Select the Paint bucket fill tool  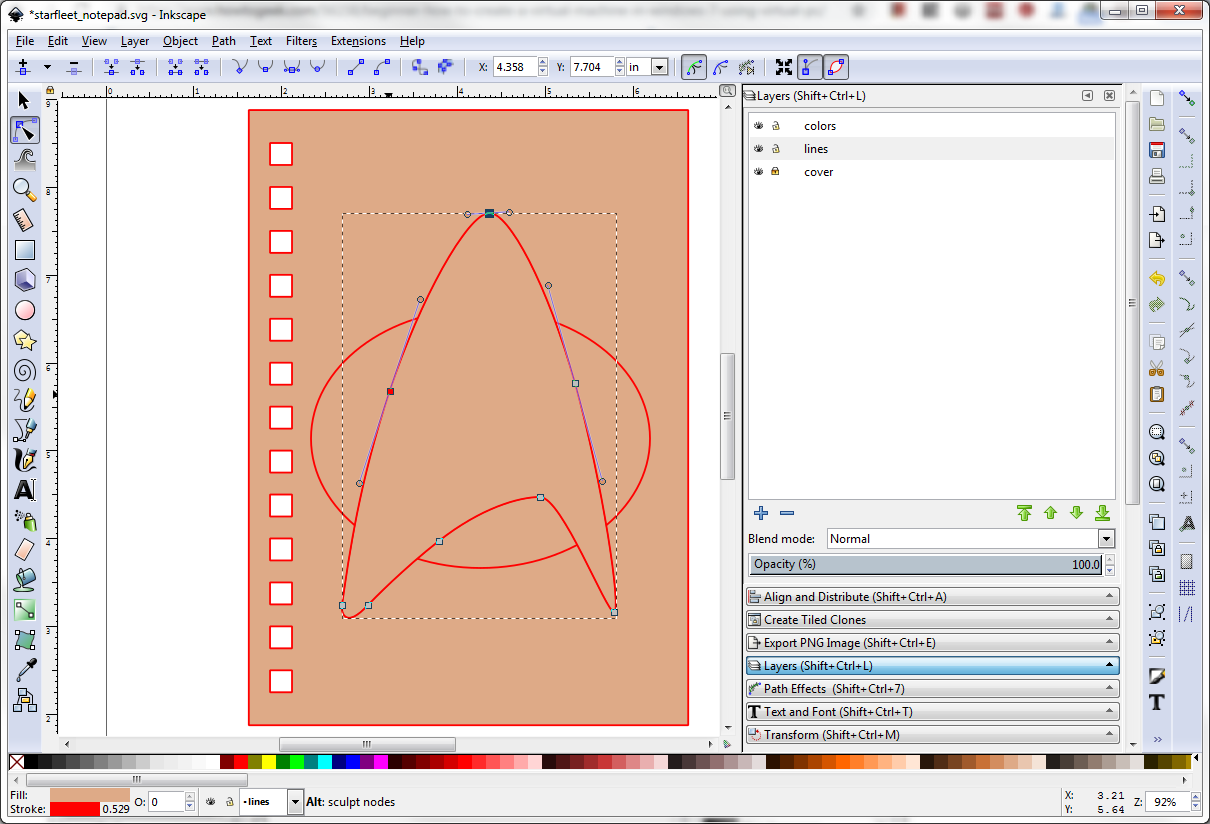click(25, 579)
